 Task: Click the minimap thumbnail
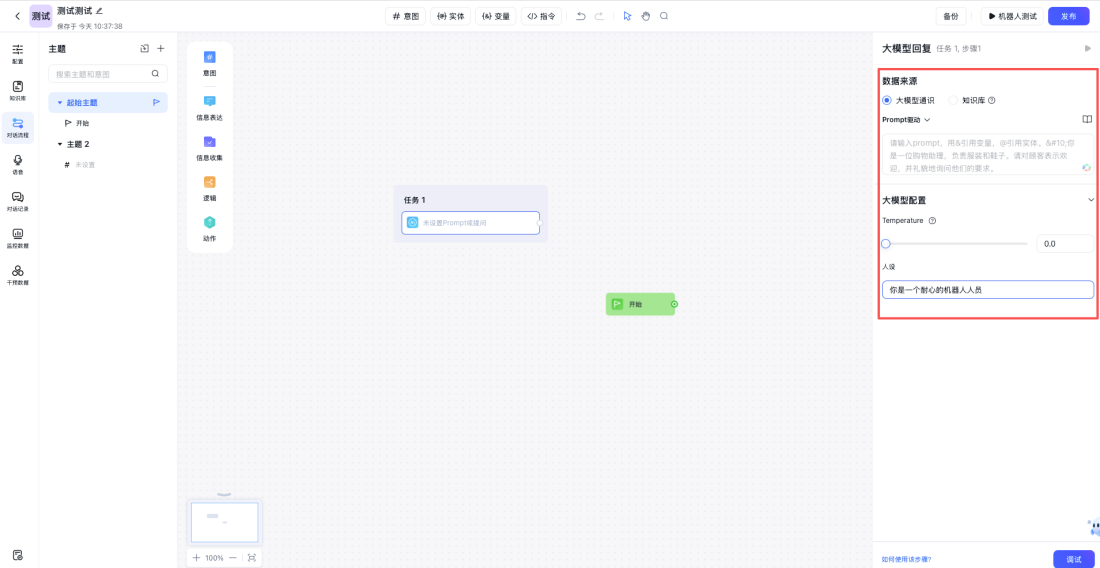coord(224,522)
